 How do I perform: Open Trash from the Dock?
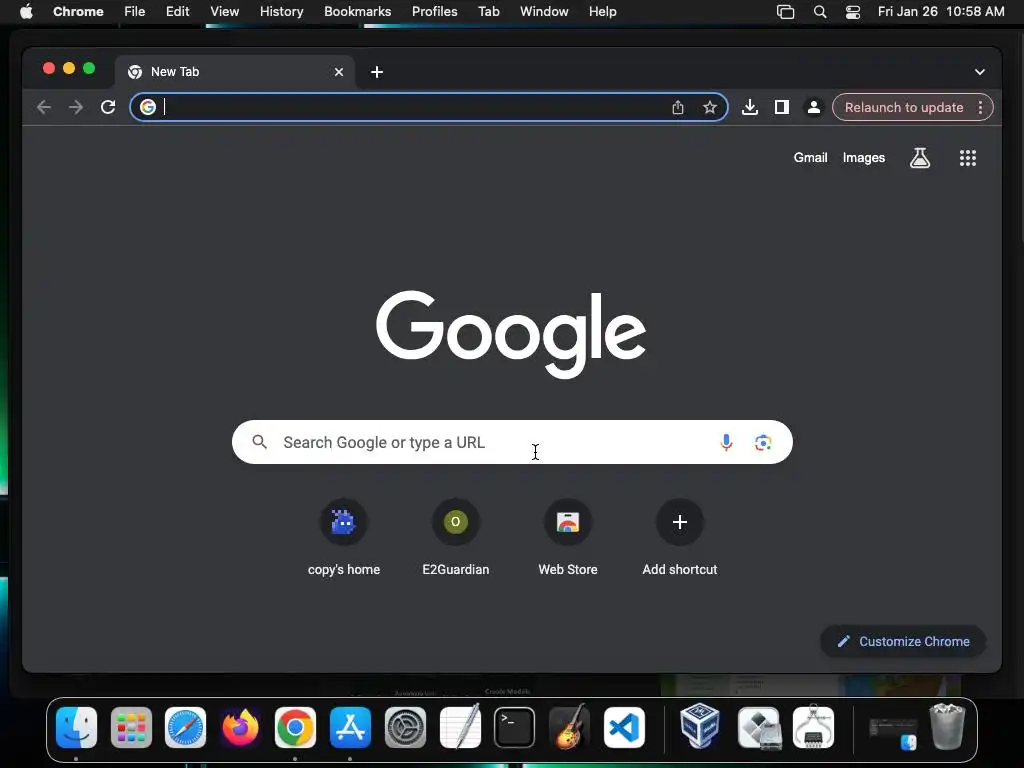(947, 726)
